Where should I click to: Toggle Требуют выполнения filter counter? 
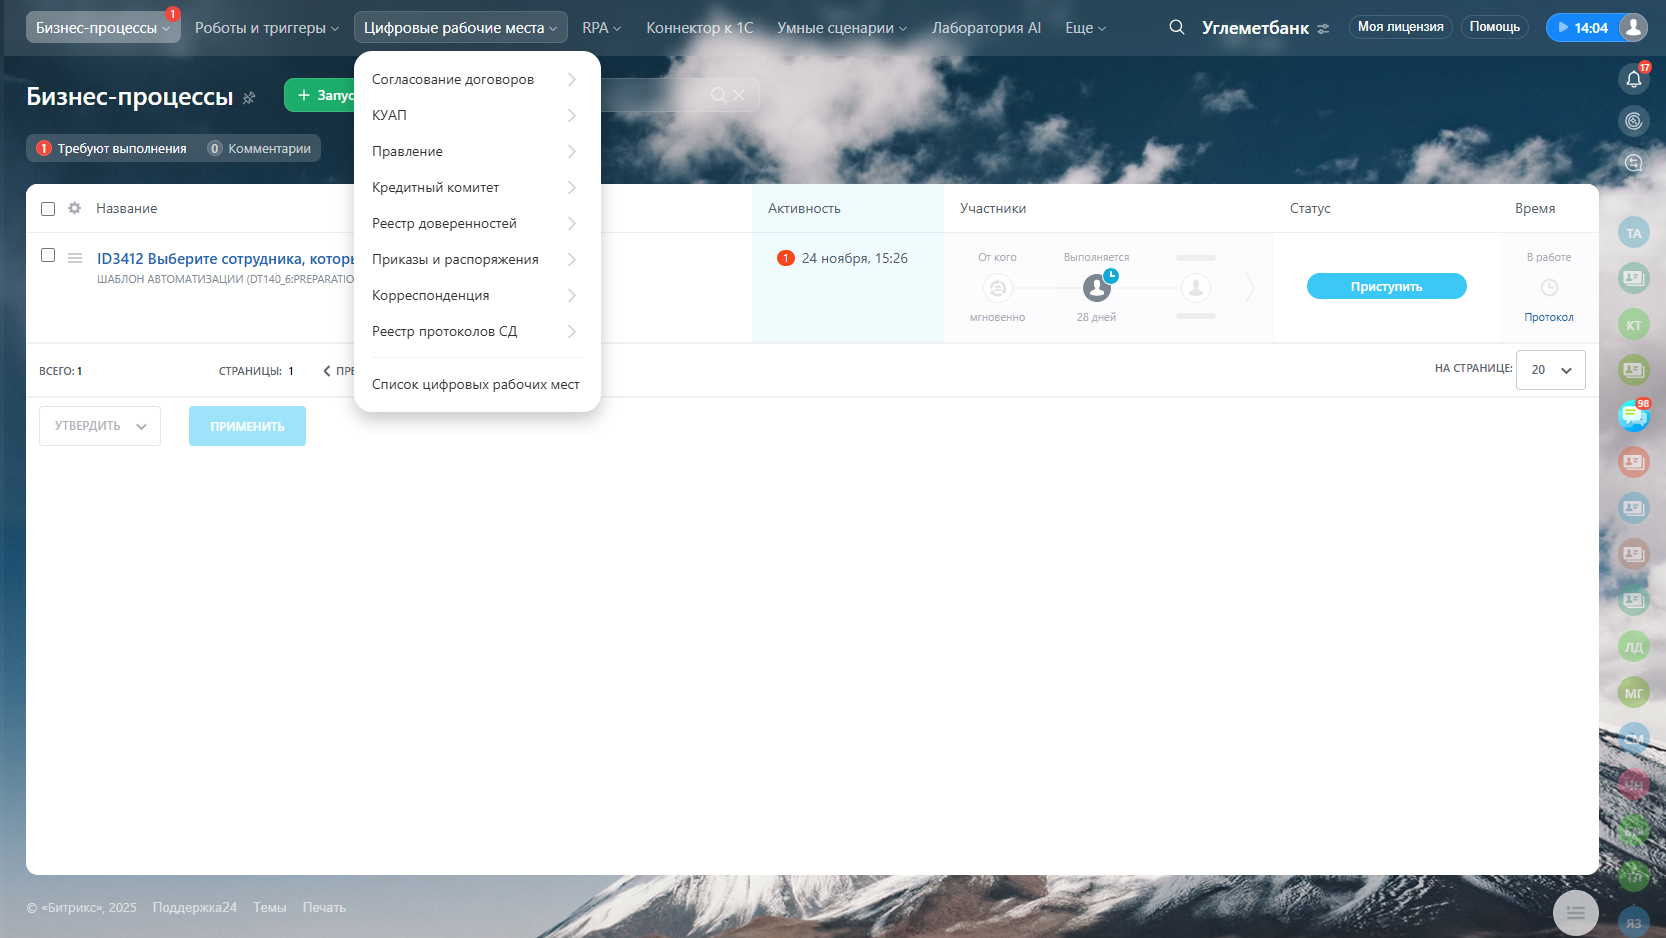click(112, 148)
